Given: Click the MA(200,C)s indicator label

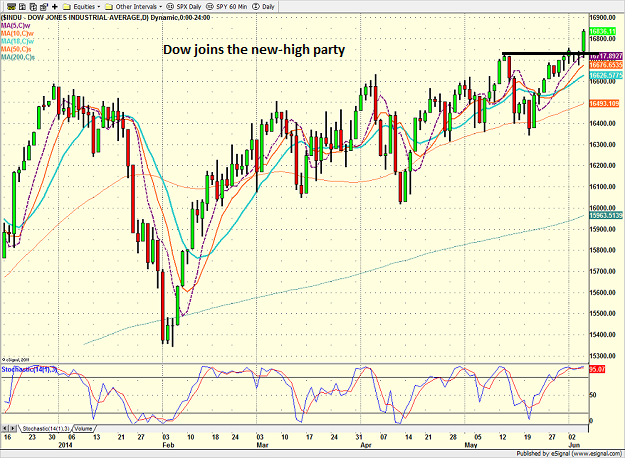Looking at the screenshot, I should tap(18, 57).
